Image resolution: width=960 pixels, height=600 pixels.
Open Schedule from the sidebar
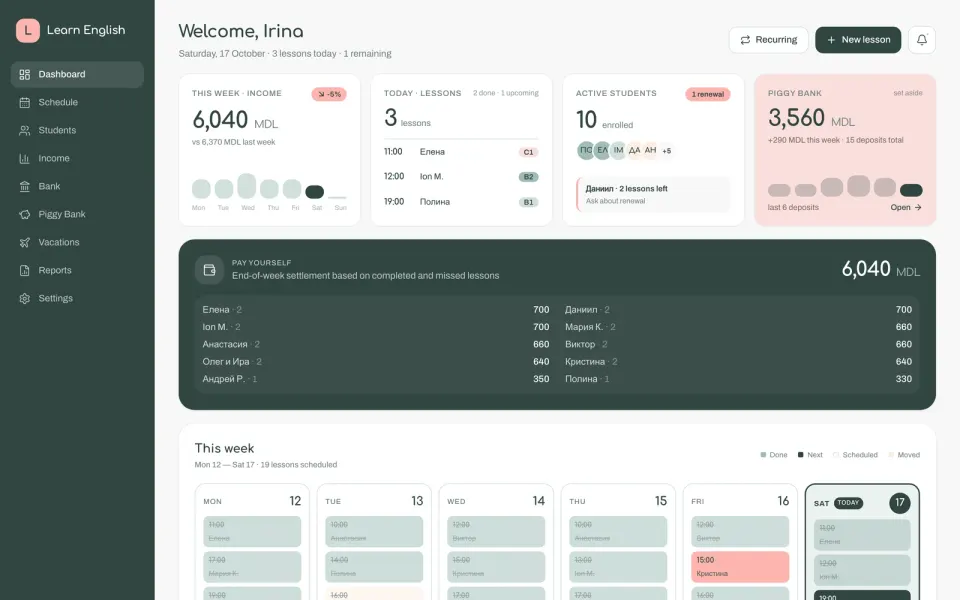[x=77, y=102]
